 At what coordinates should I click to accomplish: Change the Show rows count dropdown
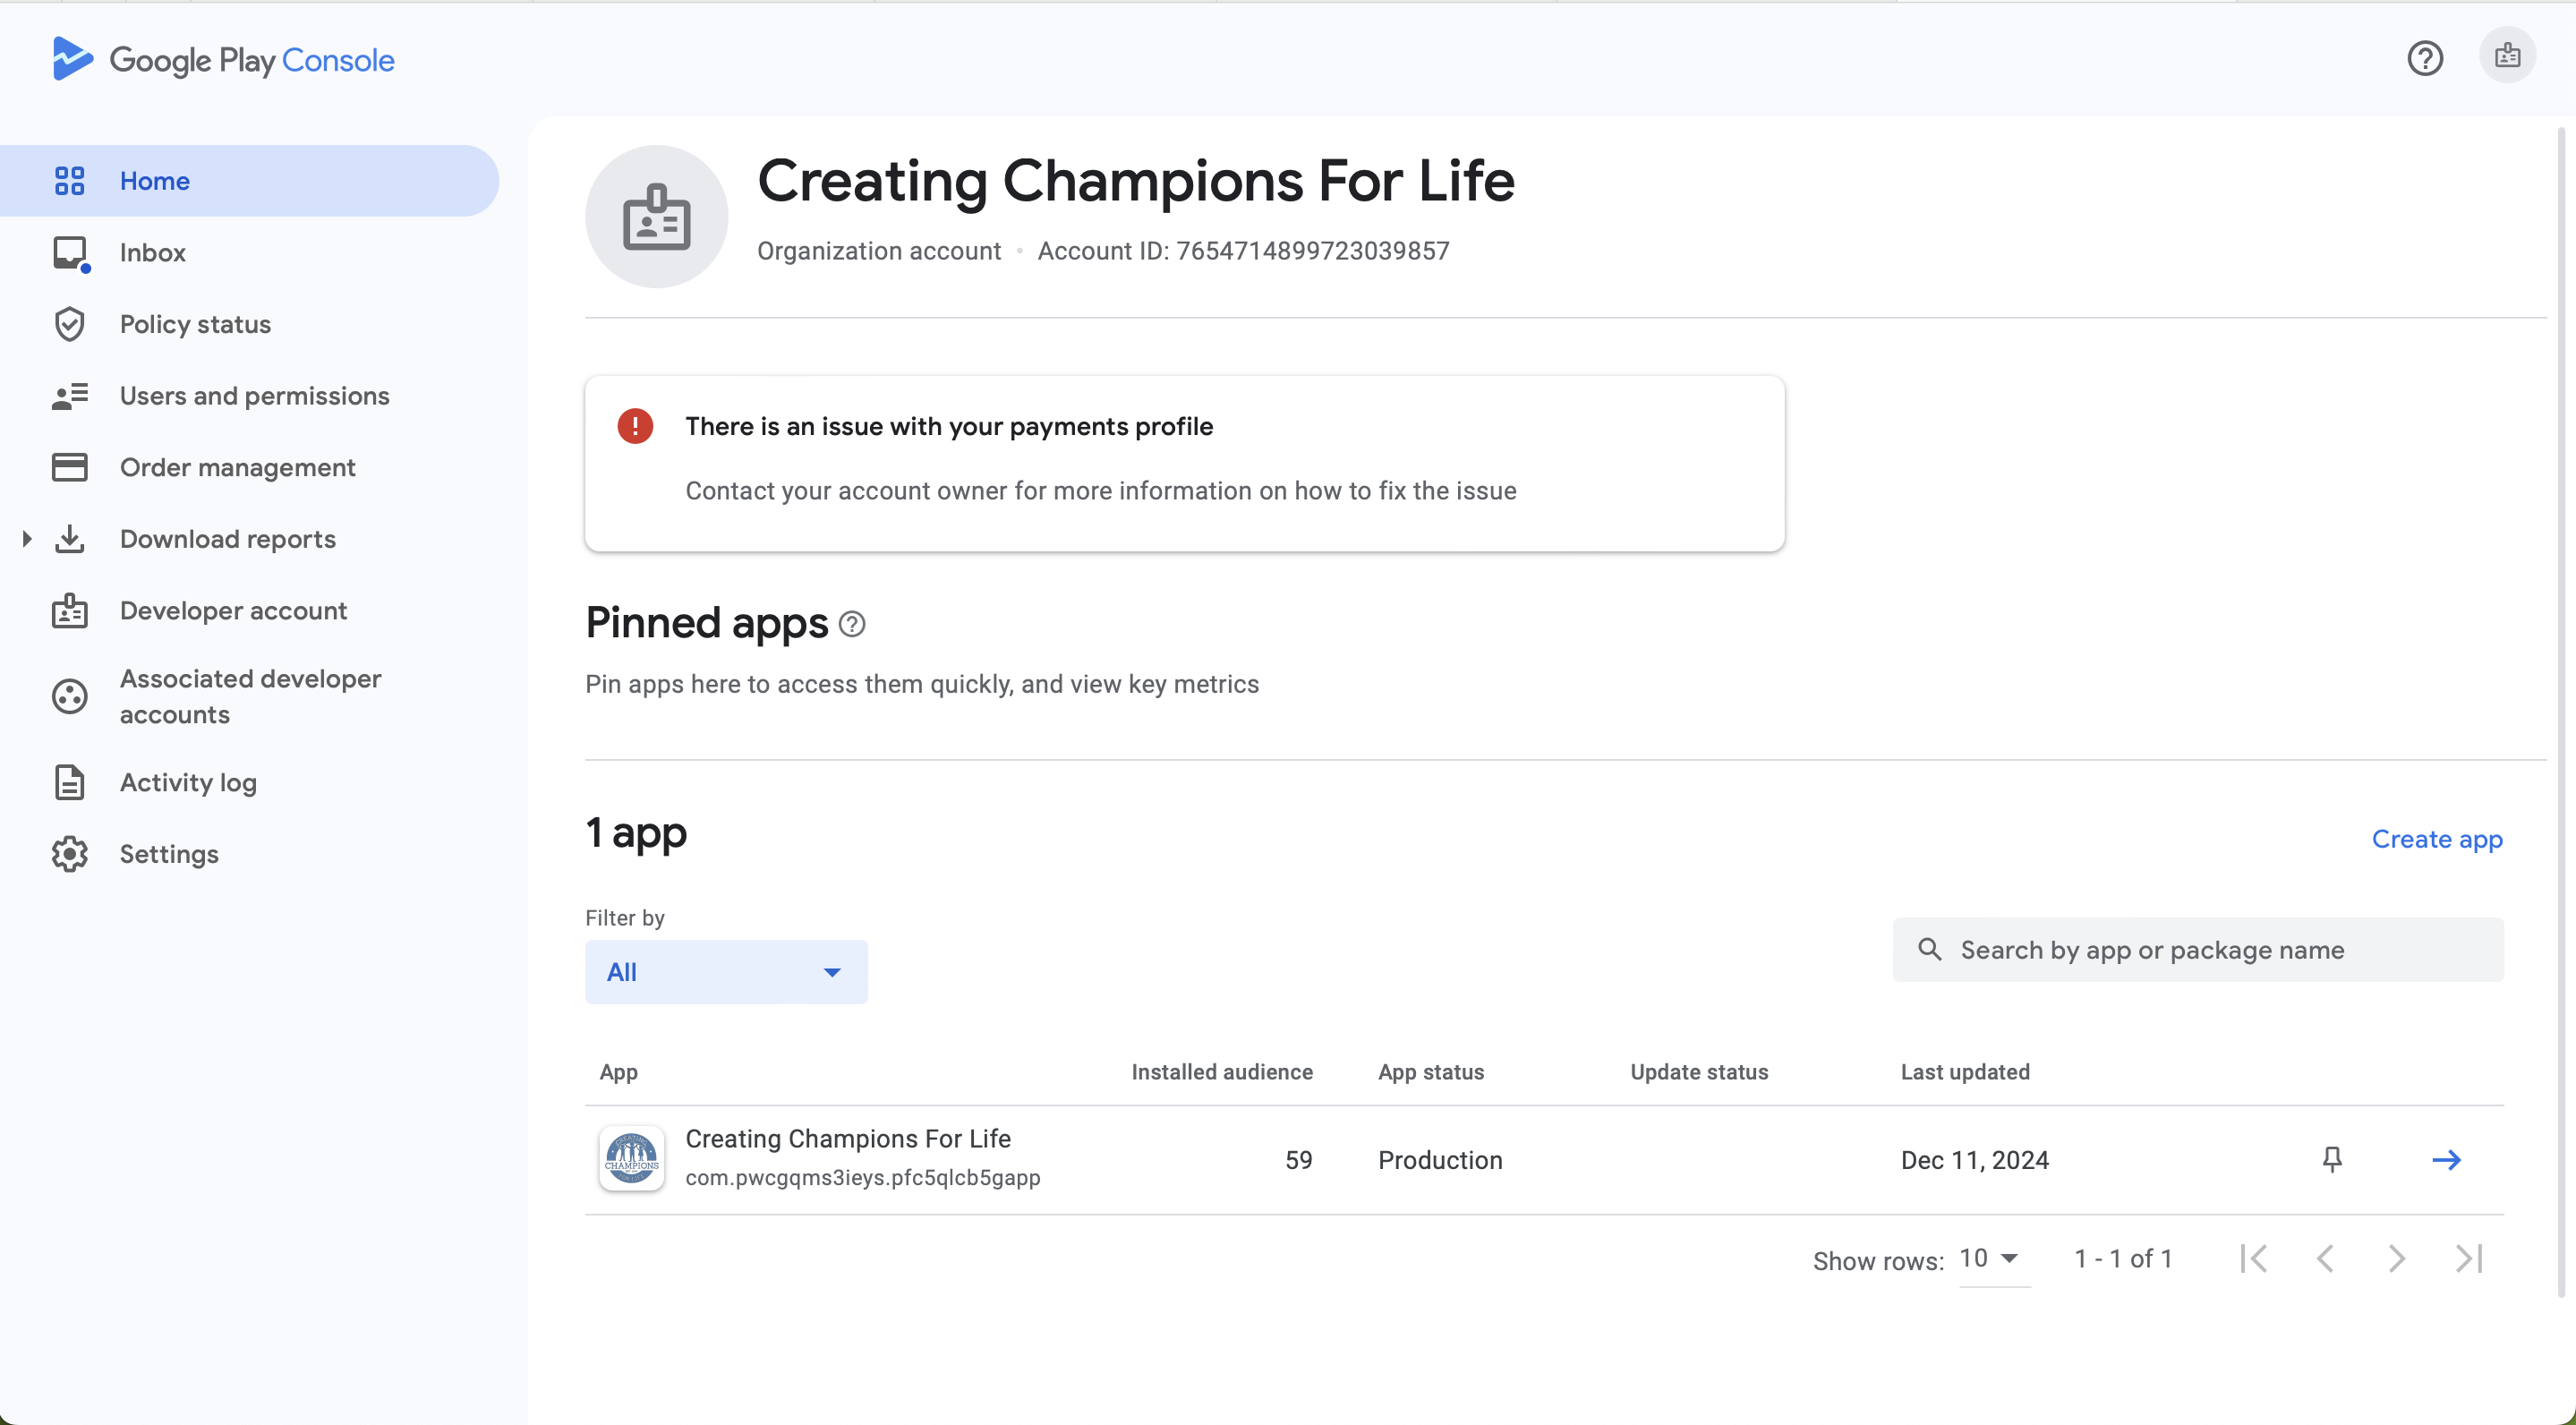[x=1990, y=1258]
